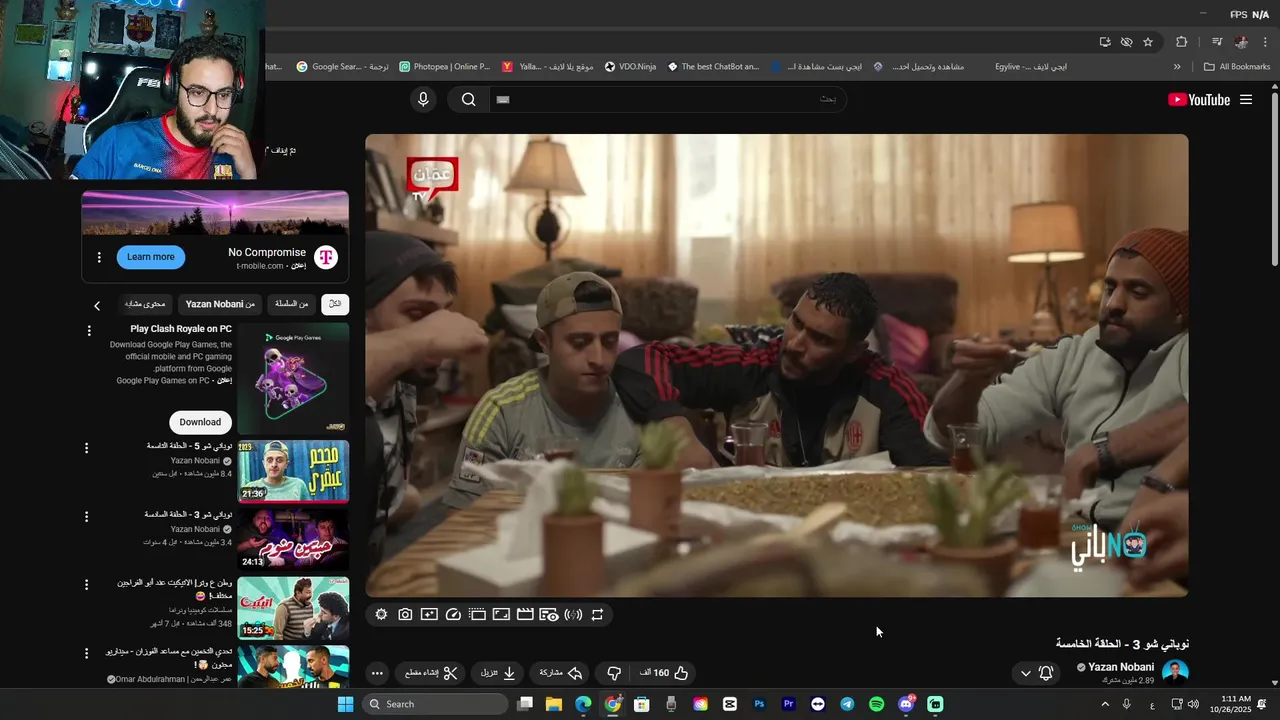
Task: Open the Photopea bookmark
Action: click(x=445, y=67)
